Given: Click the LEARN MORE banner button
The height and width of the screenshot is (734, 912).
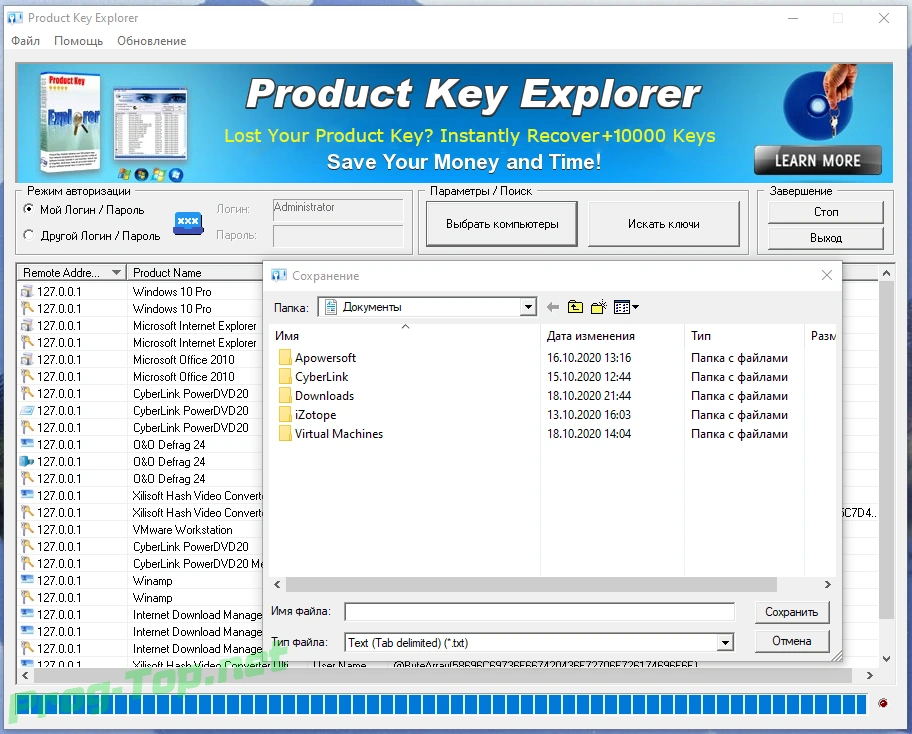Looking at the screenshot, I should 818,161.
